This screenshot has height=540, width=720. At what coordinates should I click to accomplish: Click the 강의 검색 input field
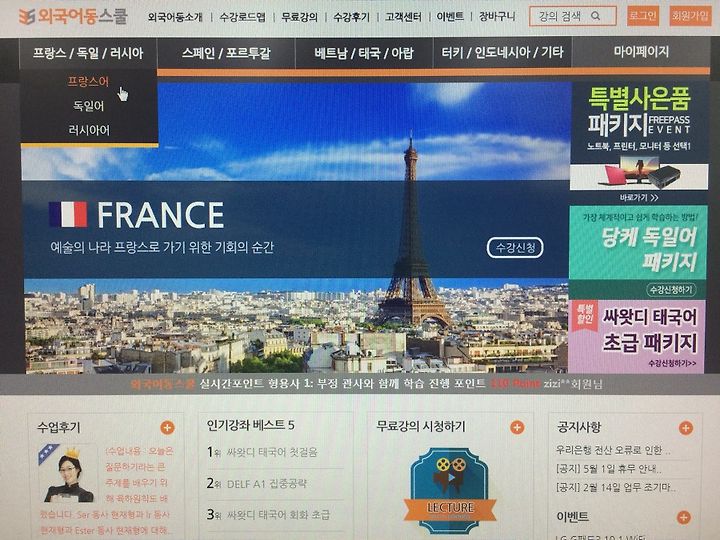click(x=572, y=16)
